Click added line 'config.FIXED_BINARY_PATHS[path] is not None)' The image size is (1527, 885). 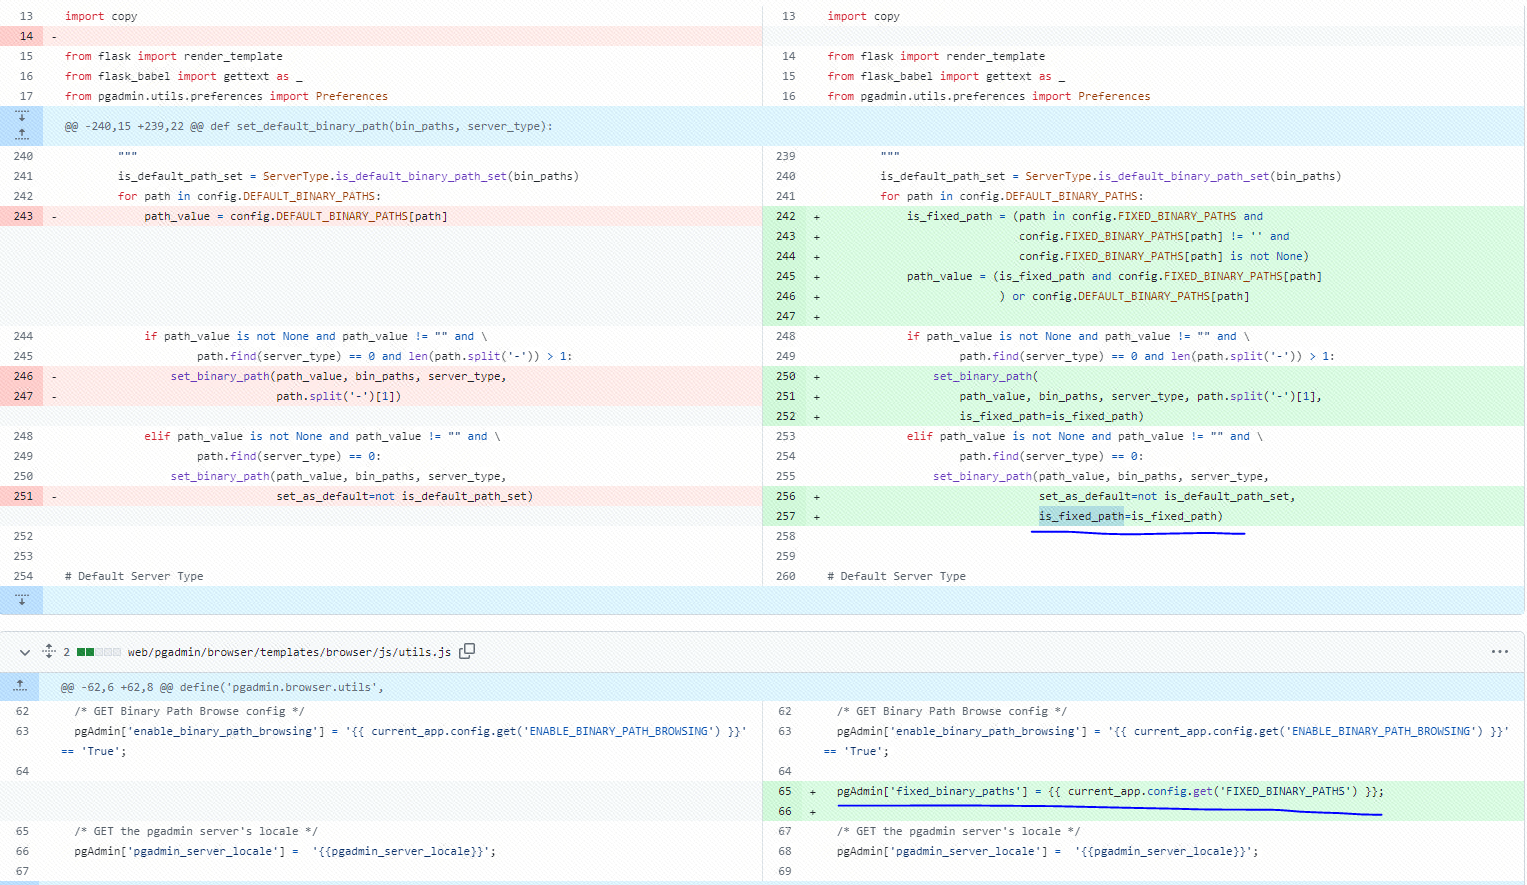click(x=1164, y=256)
